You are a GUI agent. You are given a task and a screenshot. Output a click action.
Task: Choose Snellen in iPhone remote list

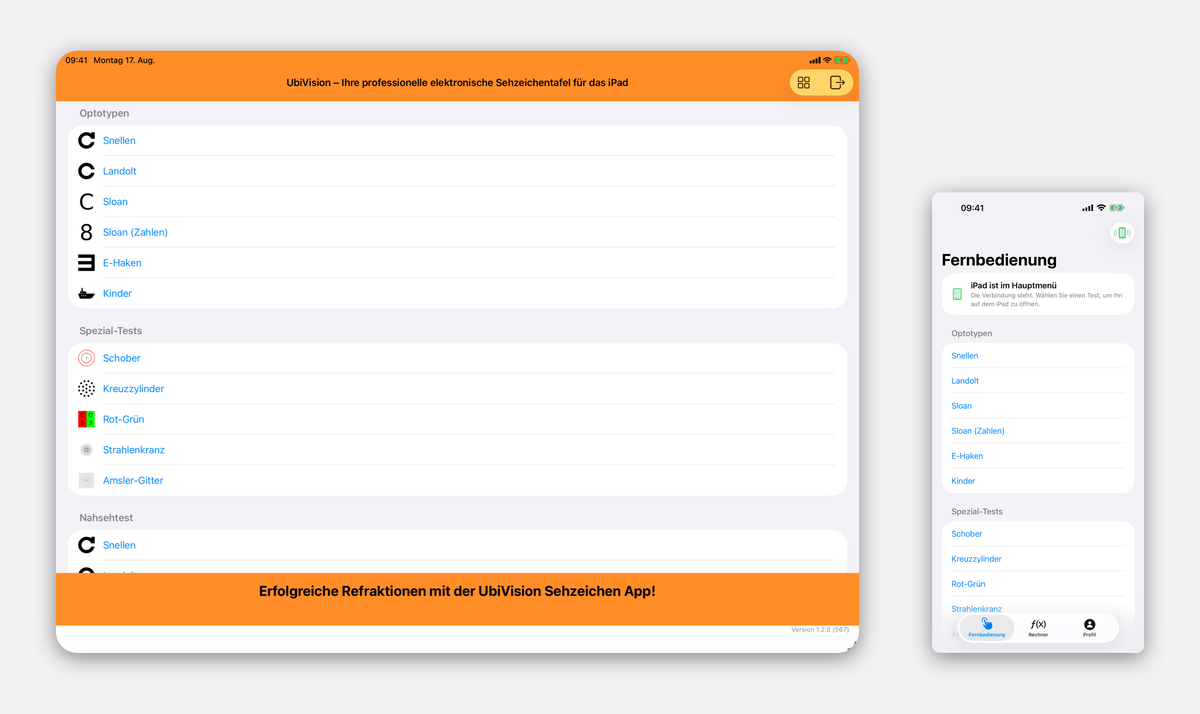tap(1038, 356)
